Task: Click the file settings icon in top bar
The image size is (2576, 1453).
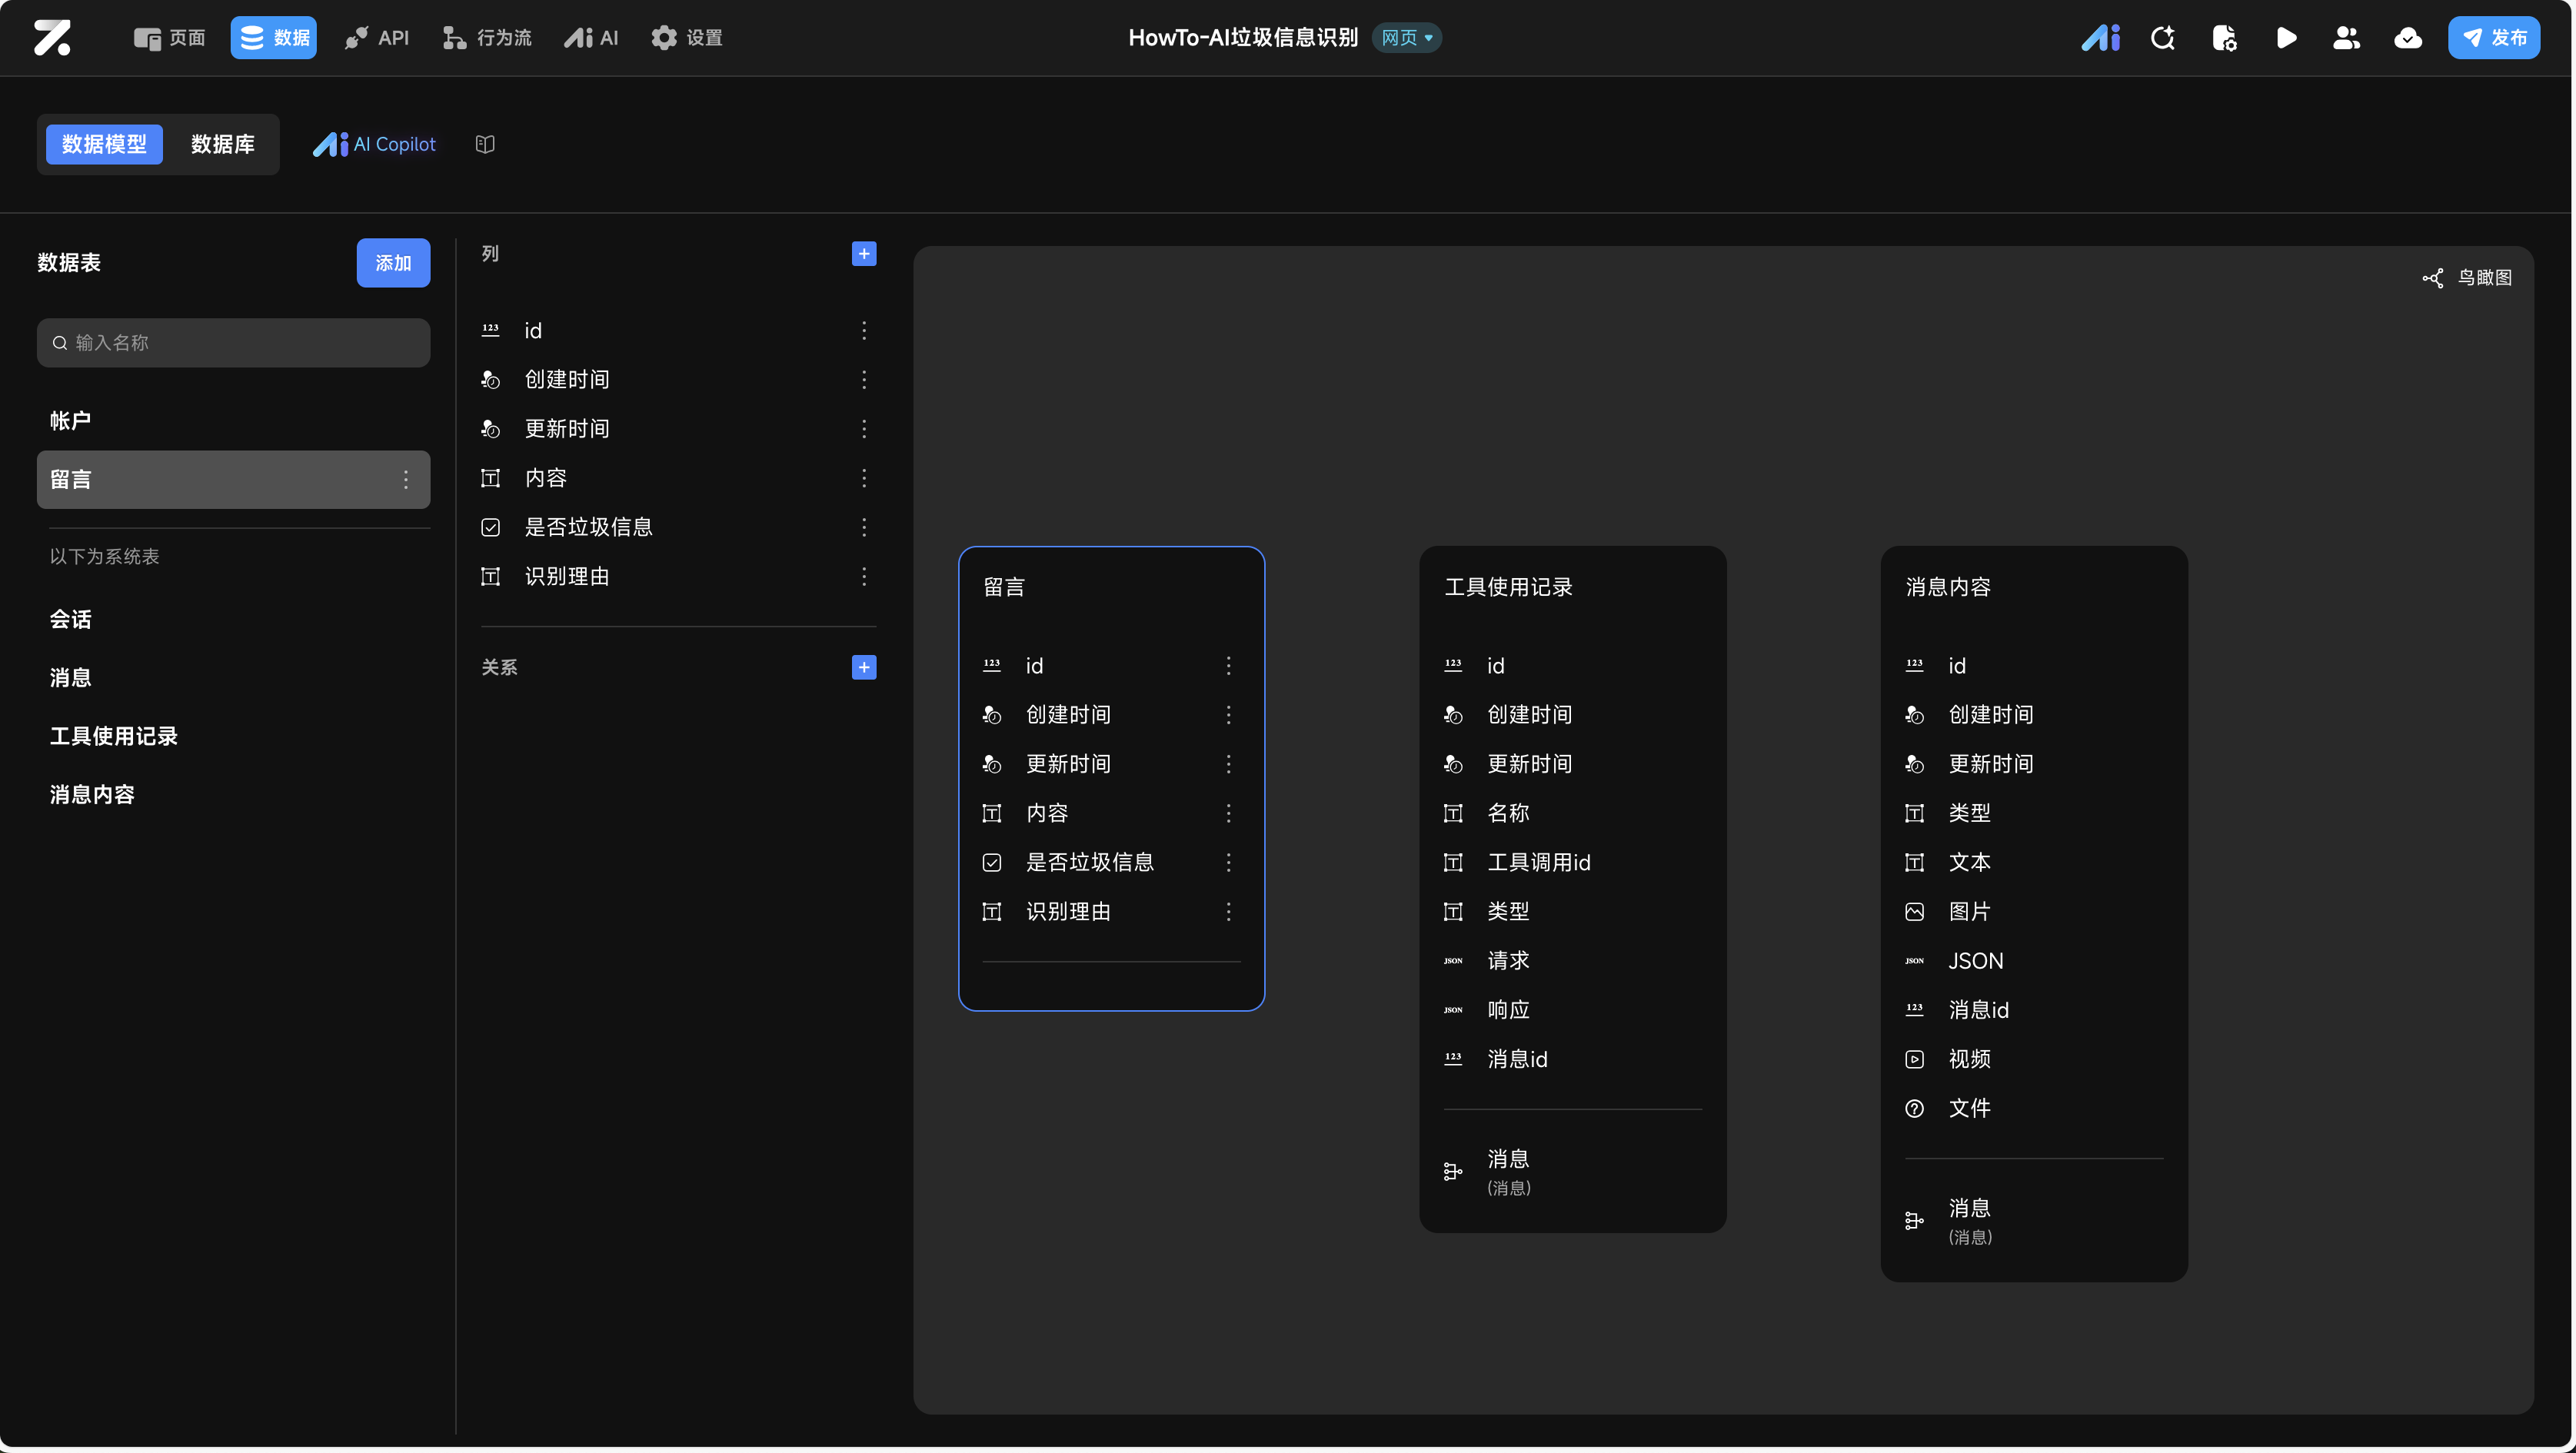Action: [2224, 38]
